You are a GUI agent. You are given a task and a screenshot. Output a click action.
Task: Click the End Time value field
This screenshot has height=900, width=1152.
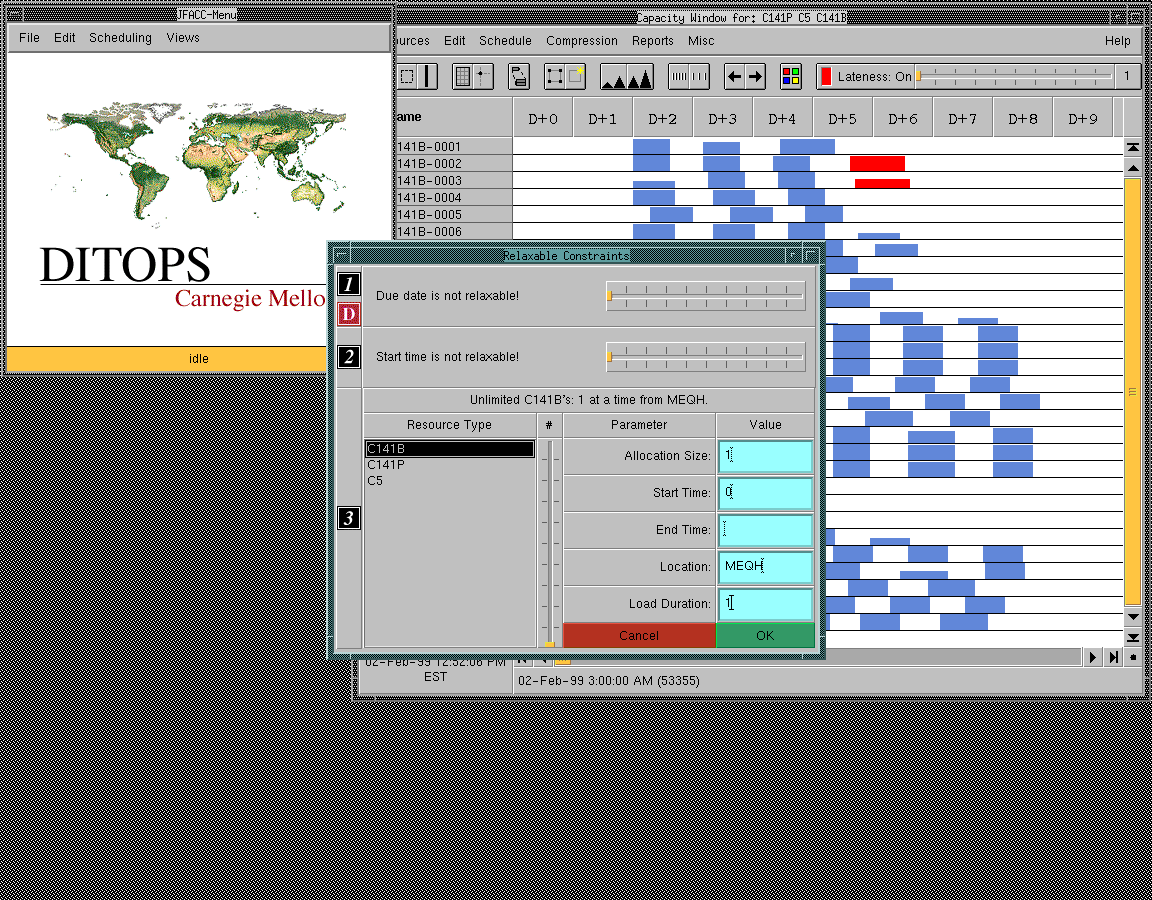pyautogui.click(x=765, y=530)
